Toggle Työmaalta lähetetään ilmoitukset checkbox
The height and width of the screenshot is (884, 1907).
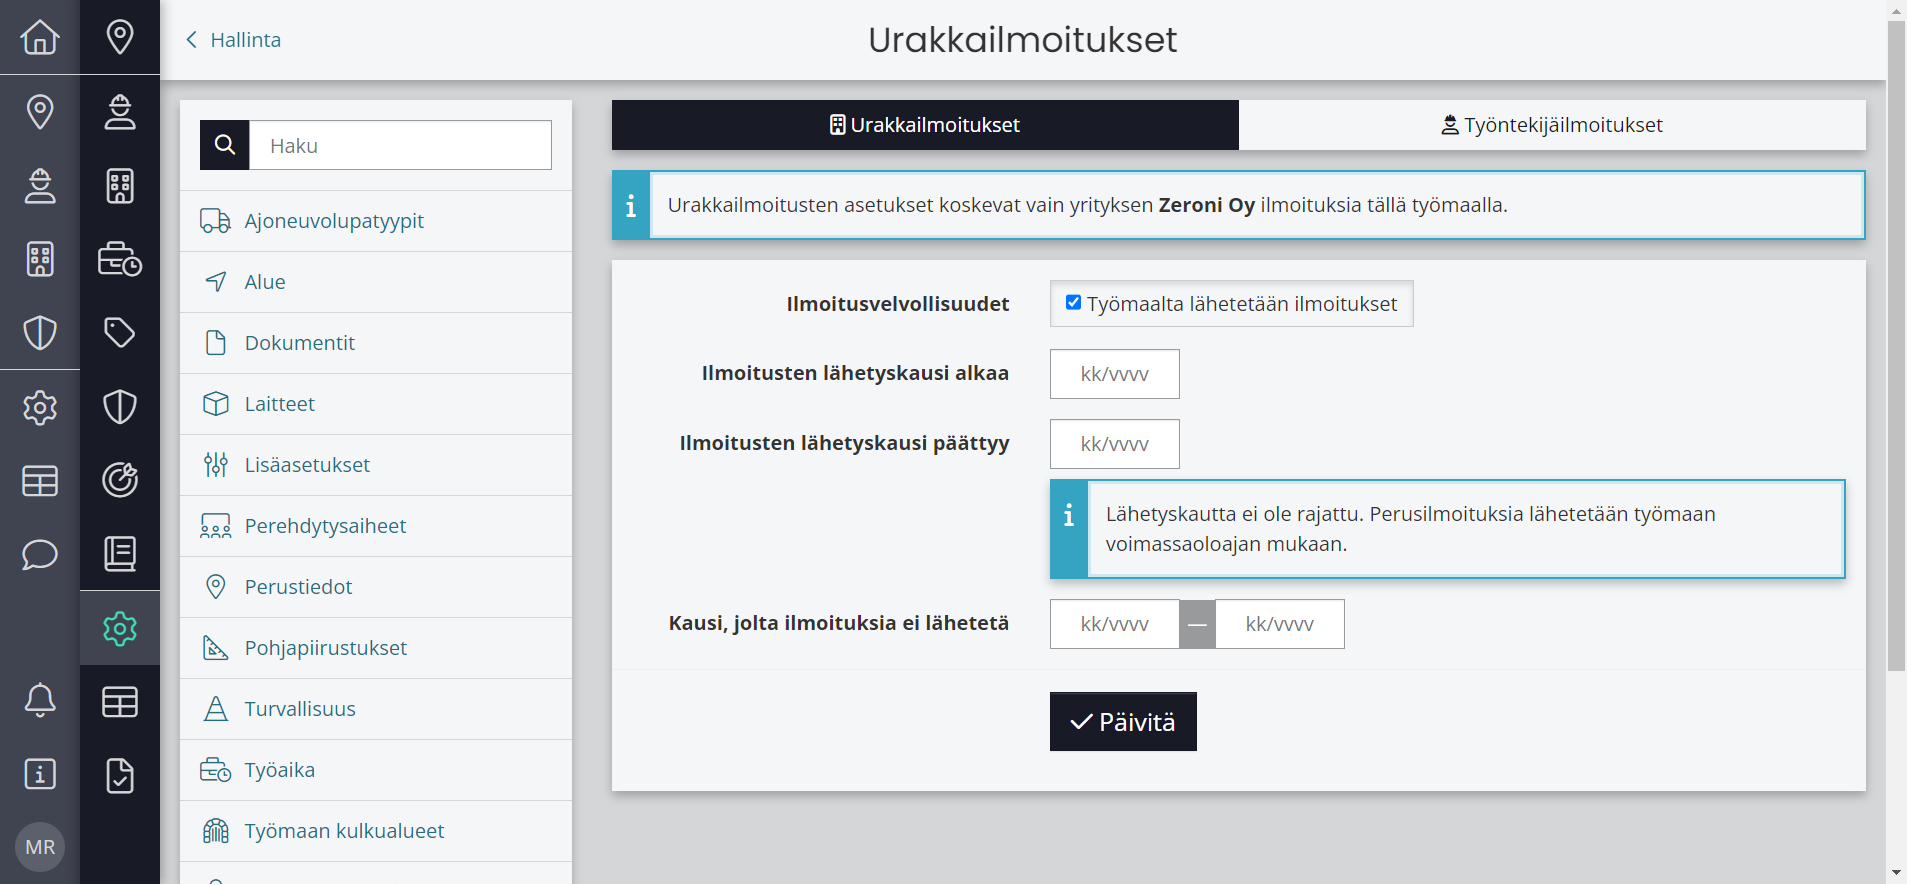[1073, 302]
